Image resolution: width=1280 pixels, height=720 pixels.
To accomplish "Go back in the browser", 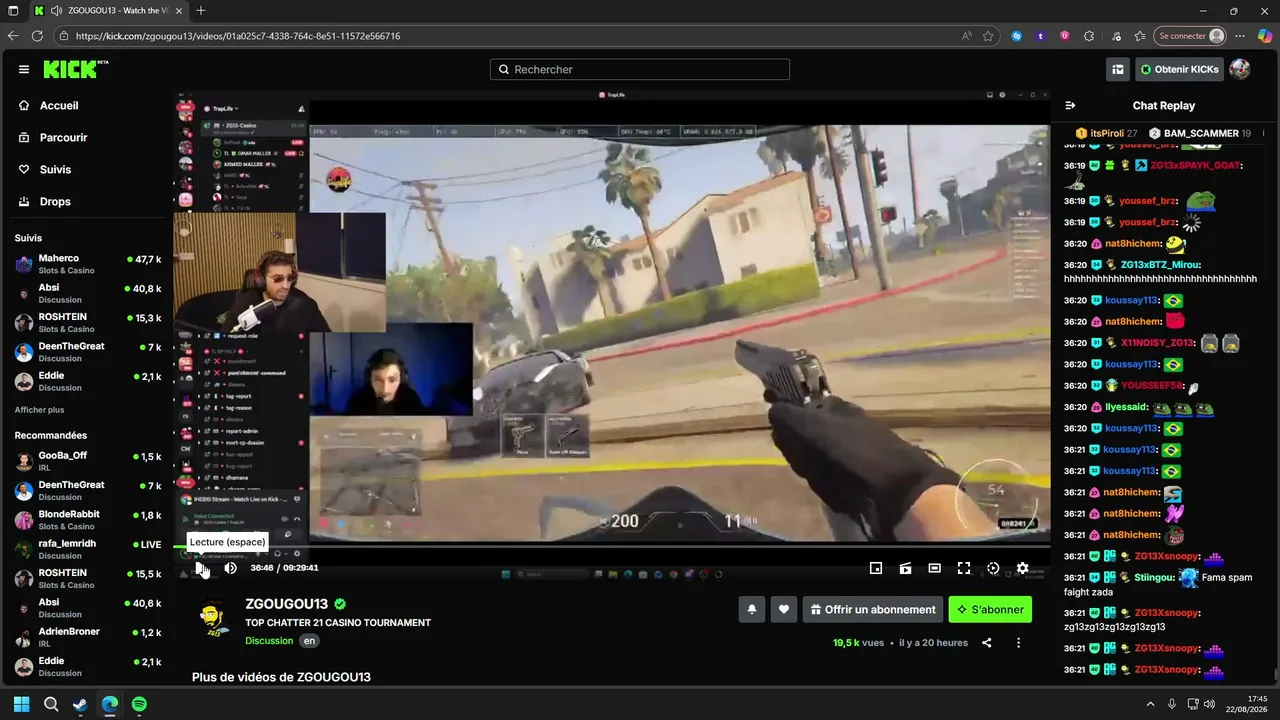I will pos(13,36).
